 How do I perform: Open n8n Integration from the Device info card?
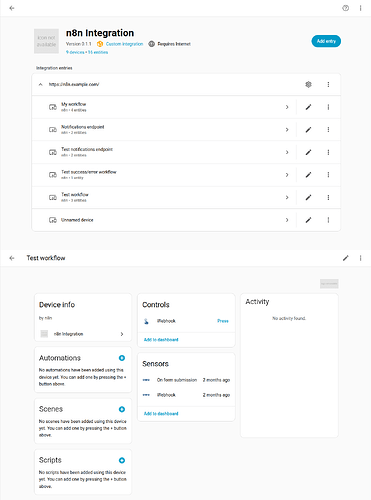click(83, 334)
